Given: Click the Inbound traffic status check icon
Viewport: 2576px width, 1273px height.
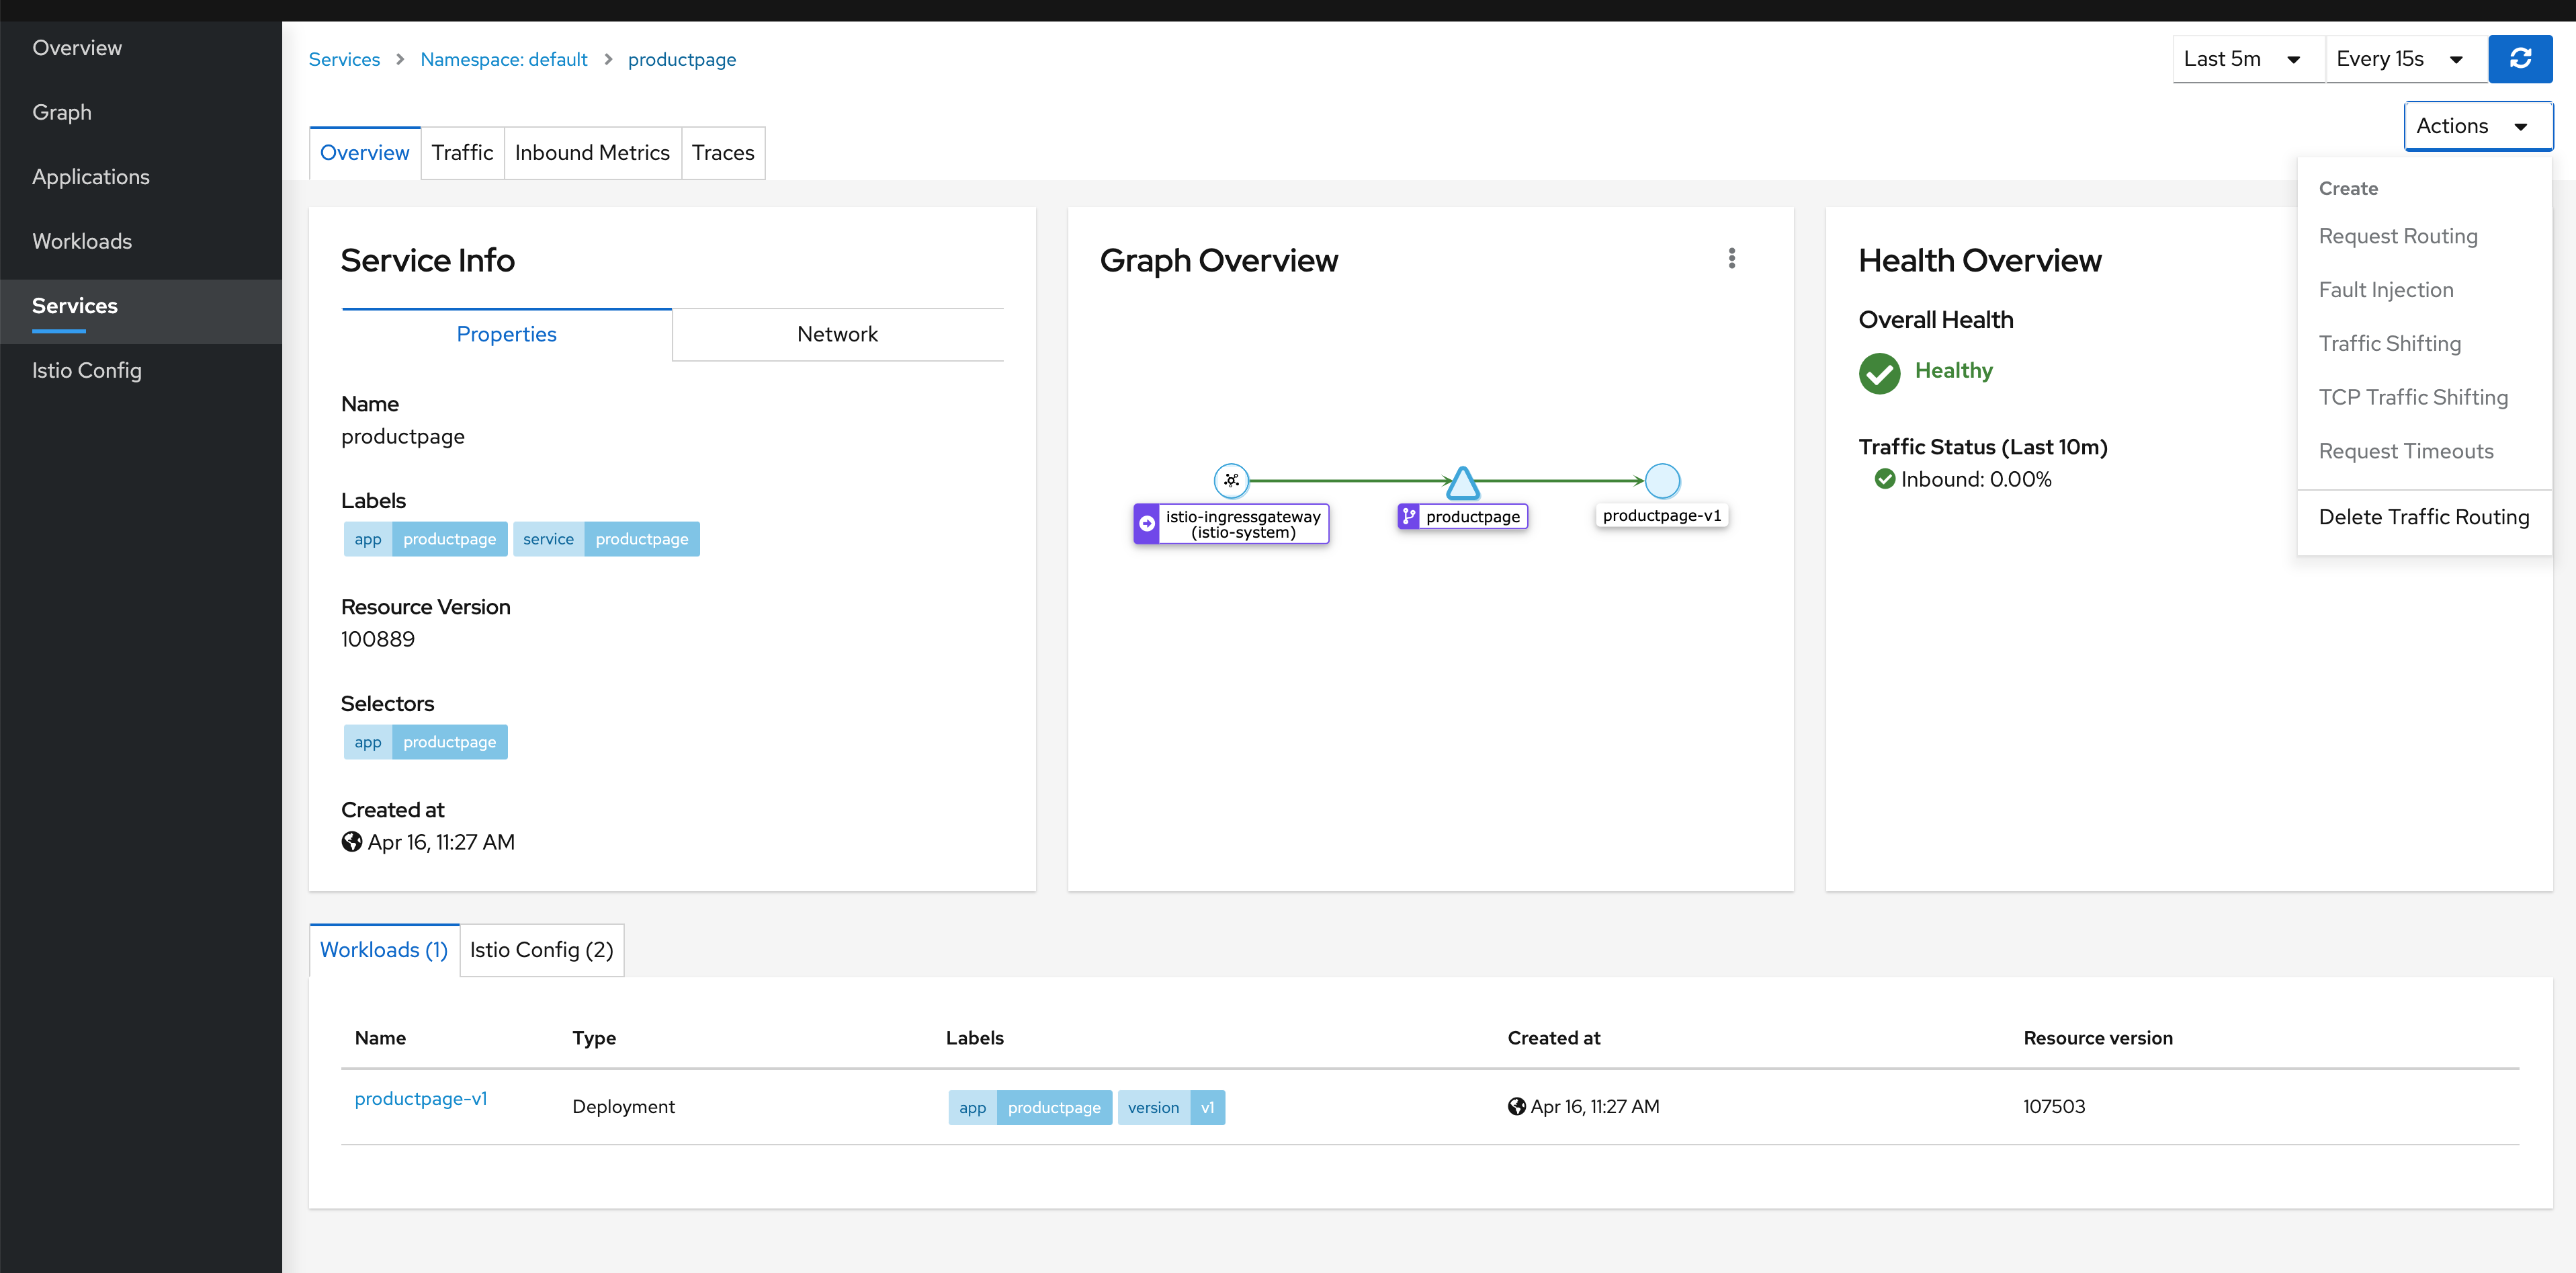Looking at the screenshot, I should tap(1884, 479).
